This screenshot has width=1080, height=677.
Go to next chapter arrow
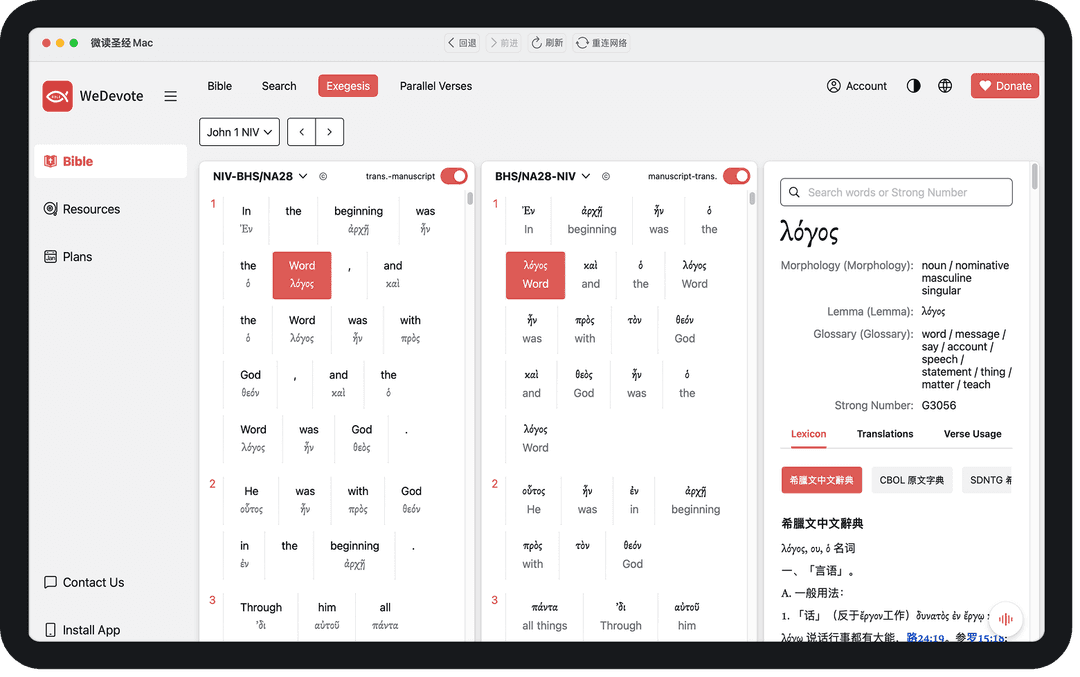coord(329,132)
